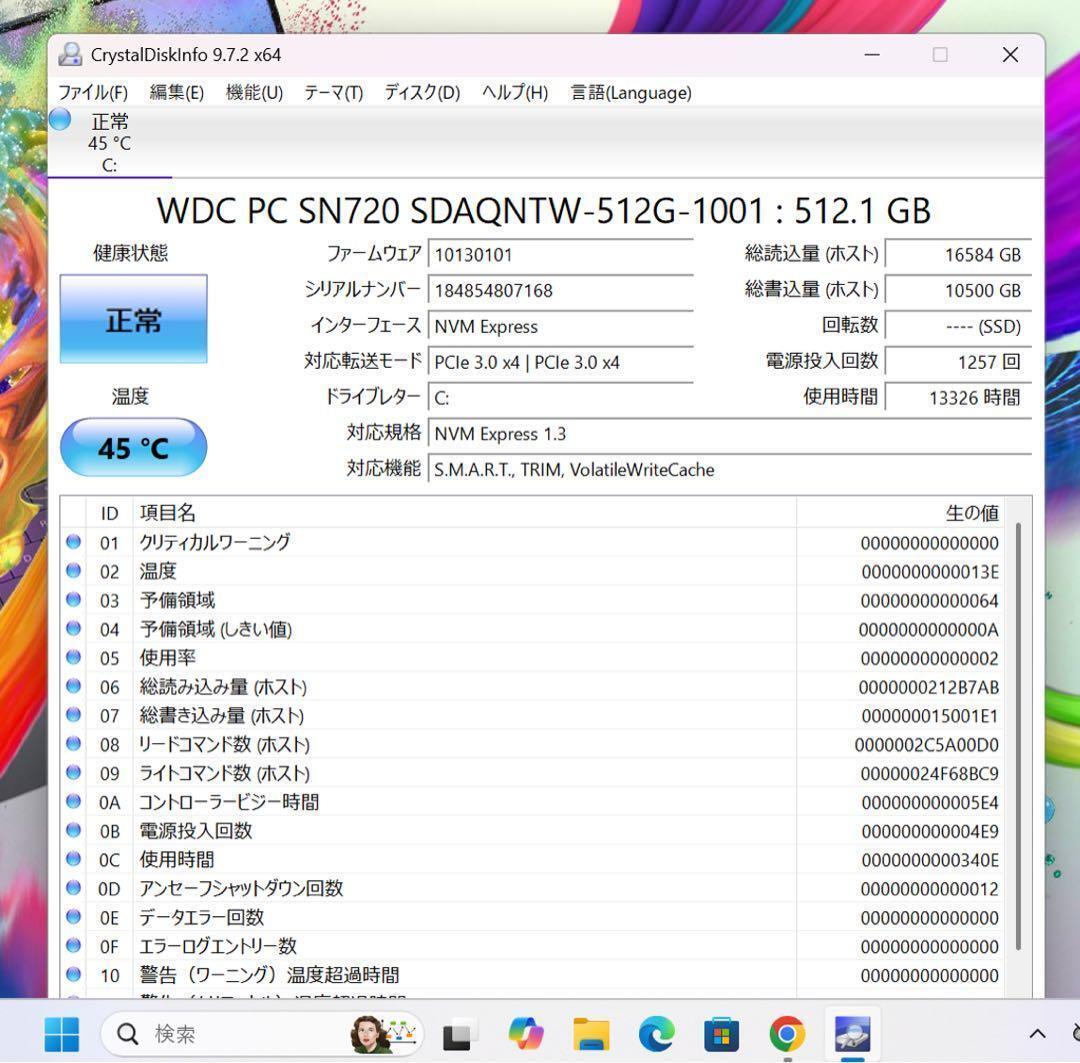
Task: Select the C: drive status orb
Action: click(61, 120)
